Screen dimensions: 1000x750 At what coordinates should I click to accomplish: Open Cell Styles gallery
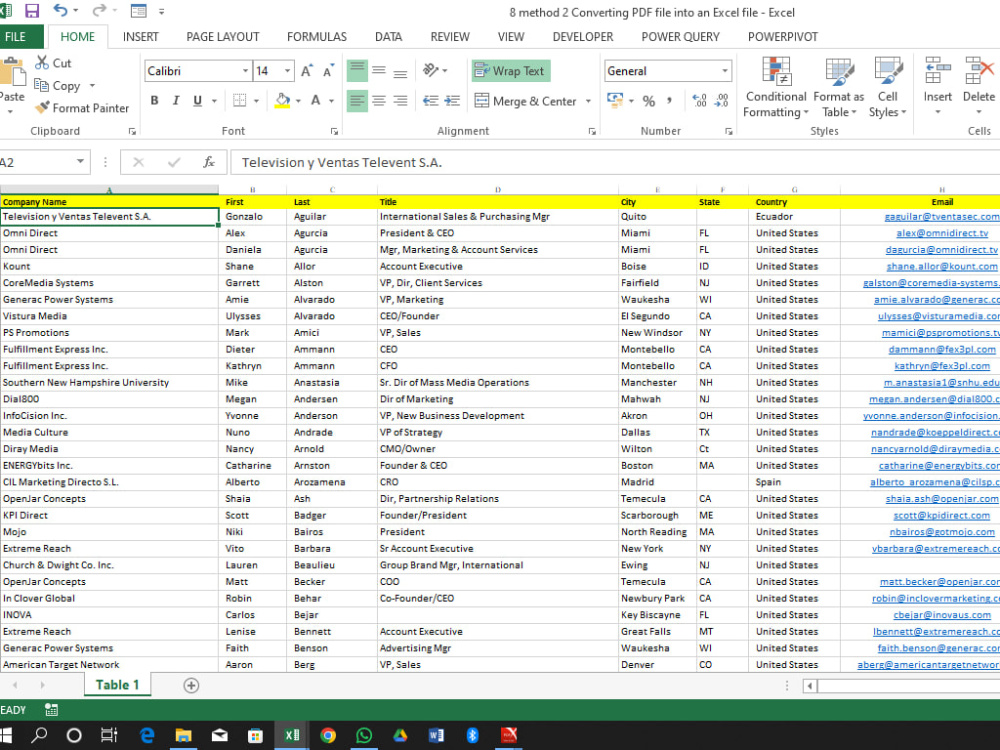(888, 87)
